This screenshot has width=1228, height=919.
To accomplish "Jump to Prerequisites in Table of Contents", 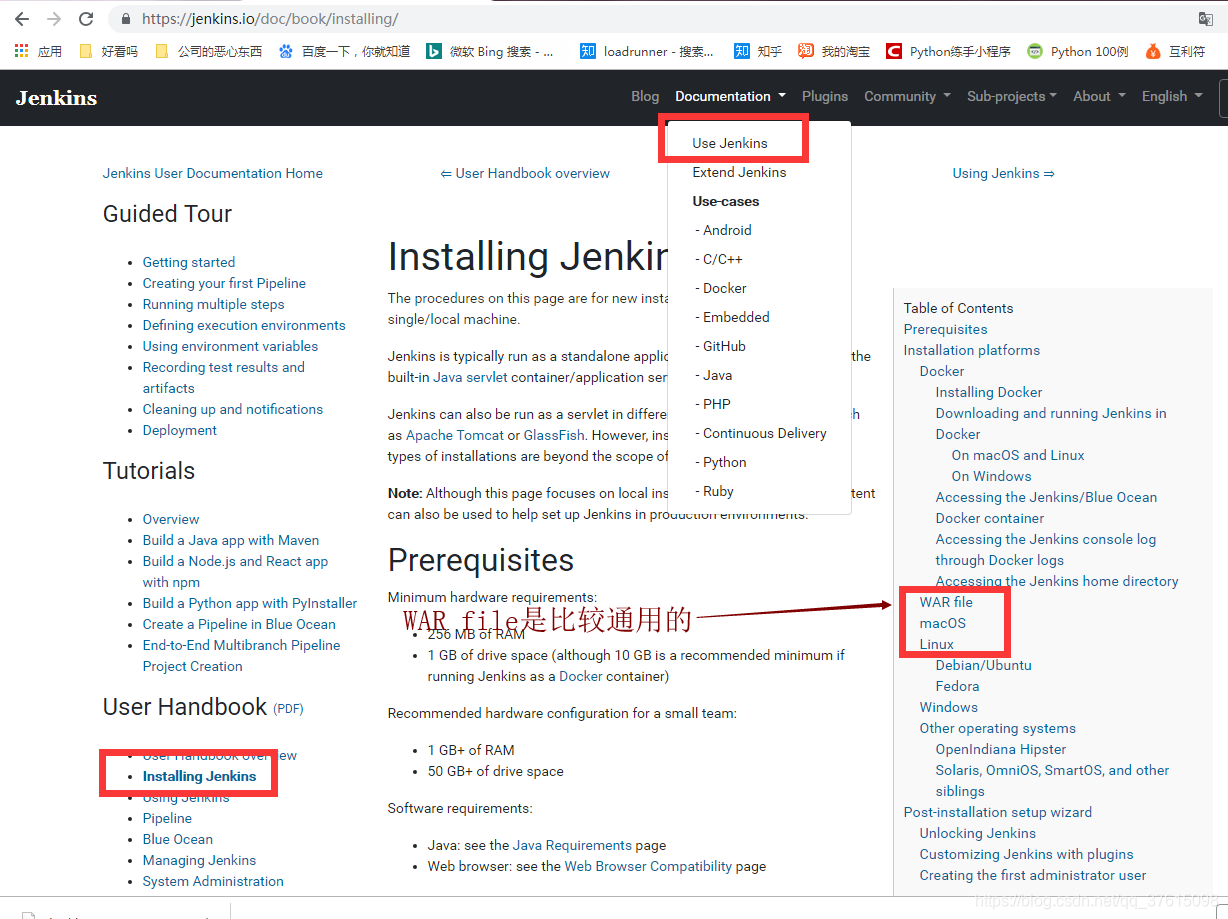I will tap(945, 329).
